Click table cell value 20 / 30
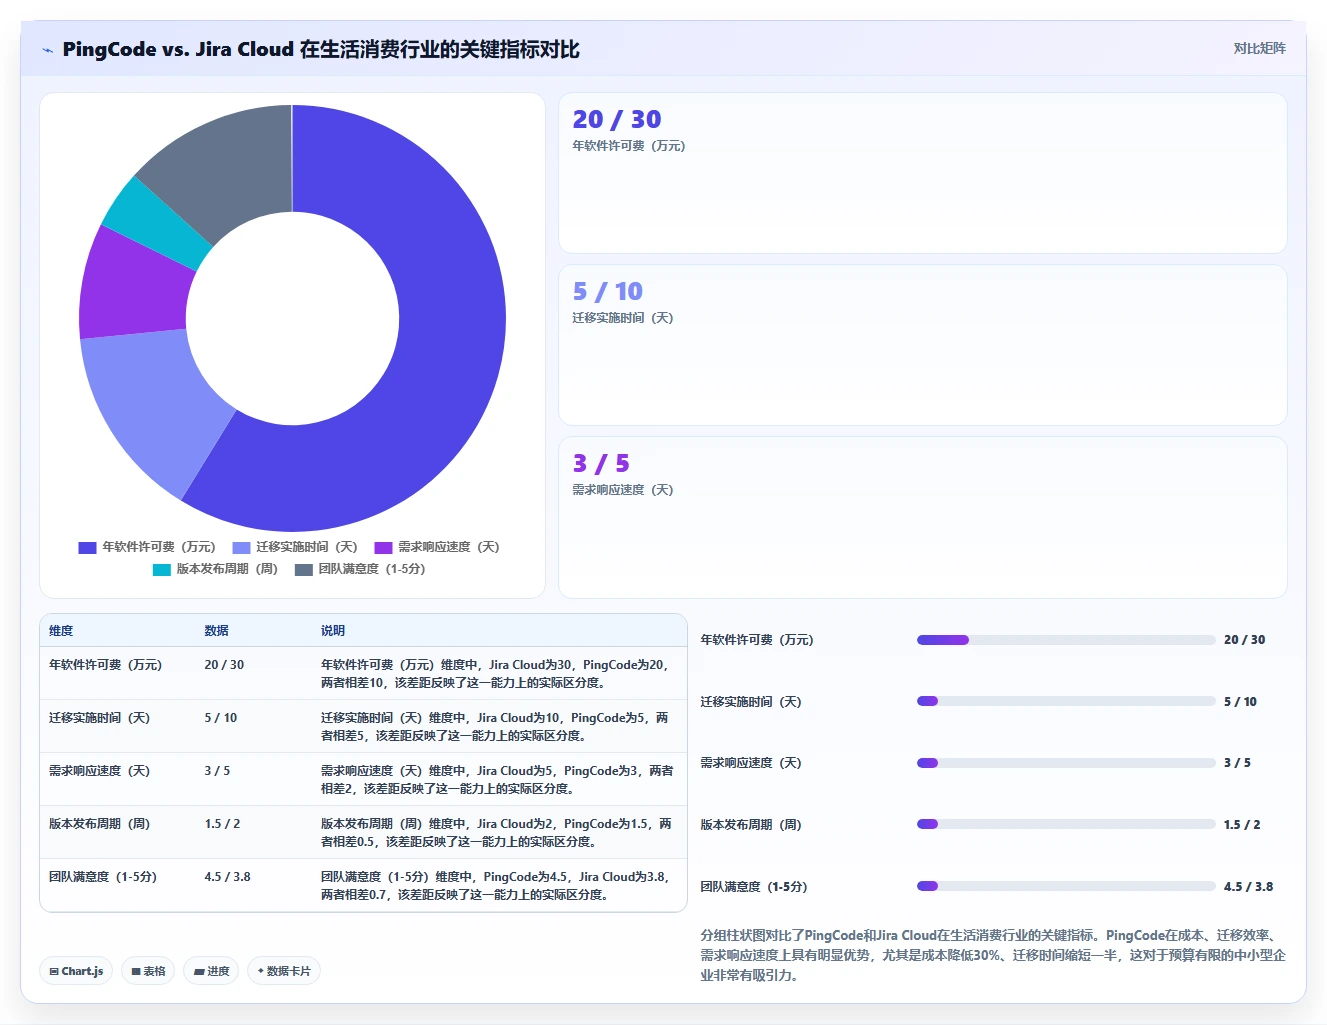 224,665
